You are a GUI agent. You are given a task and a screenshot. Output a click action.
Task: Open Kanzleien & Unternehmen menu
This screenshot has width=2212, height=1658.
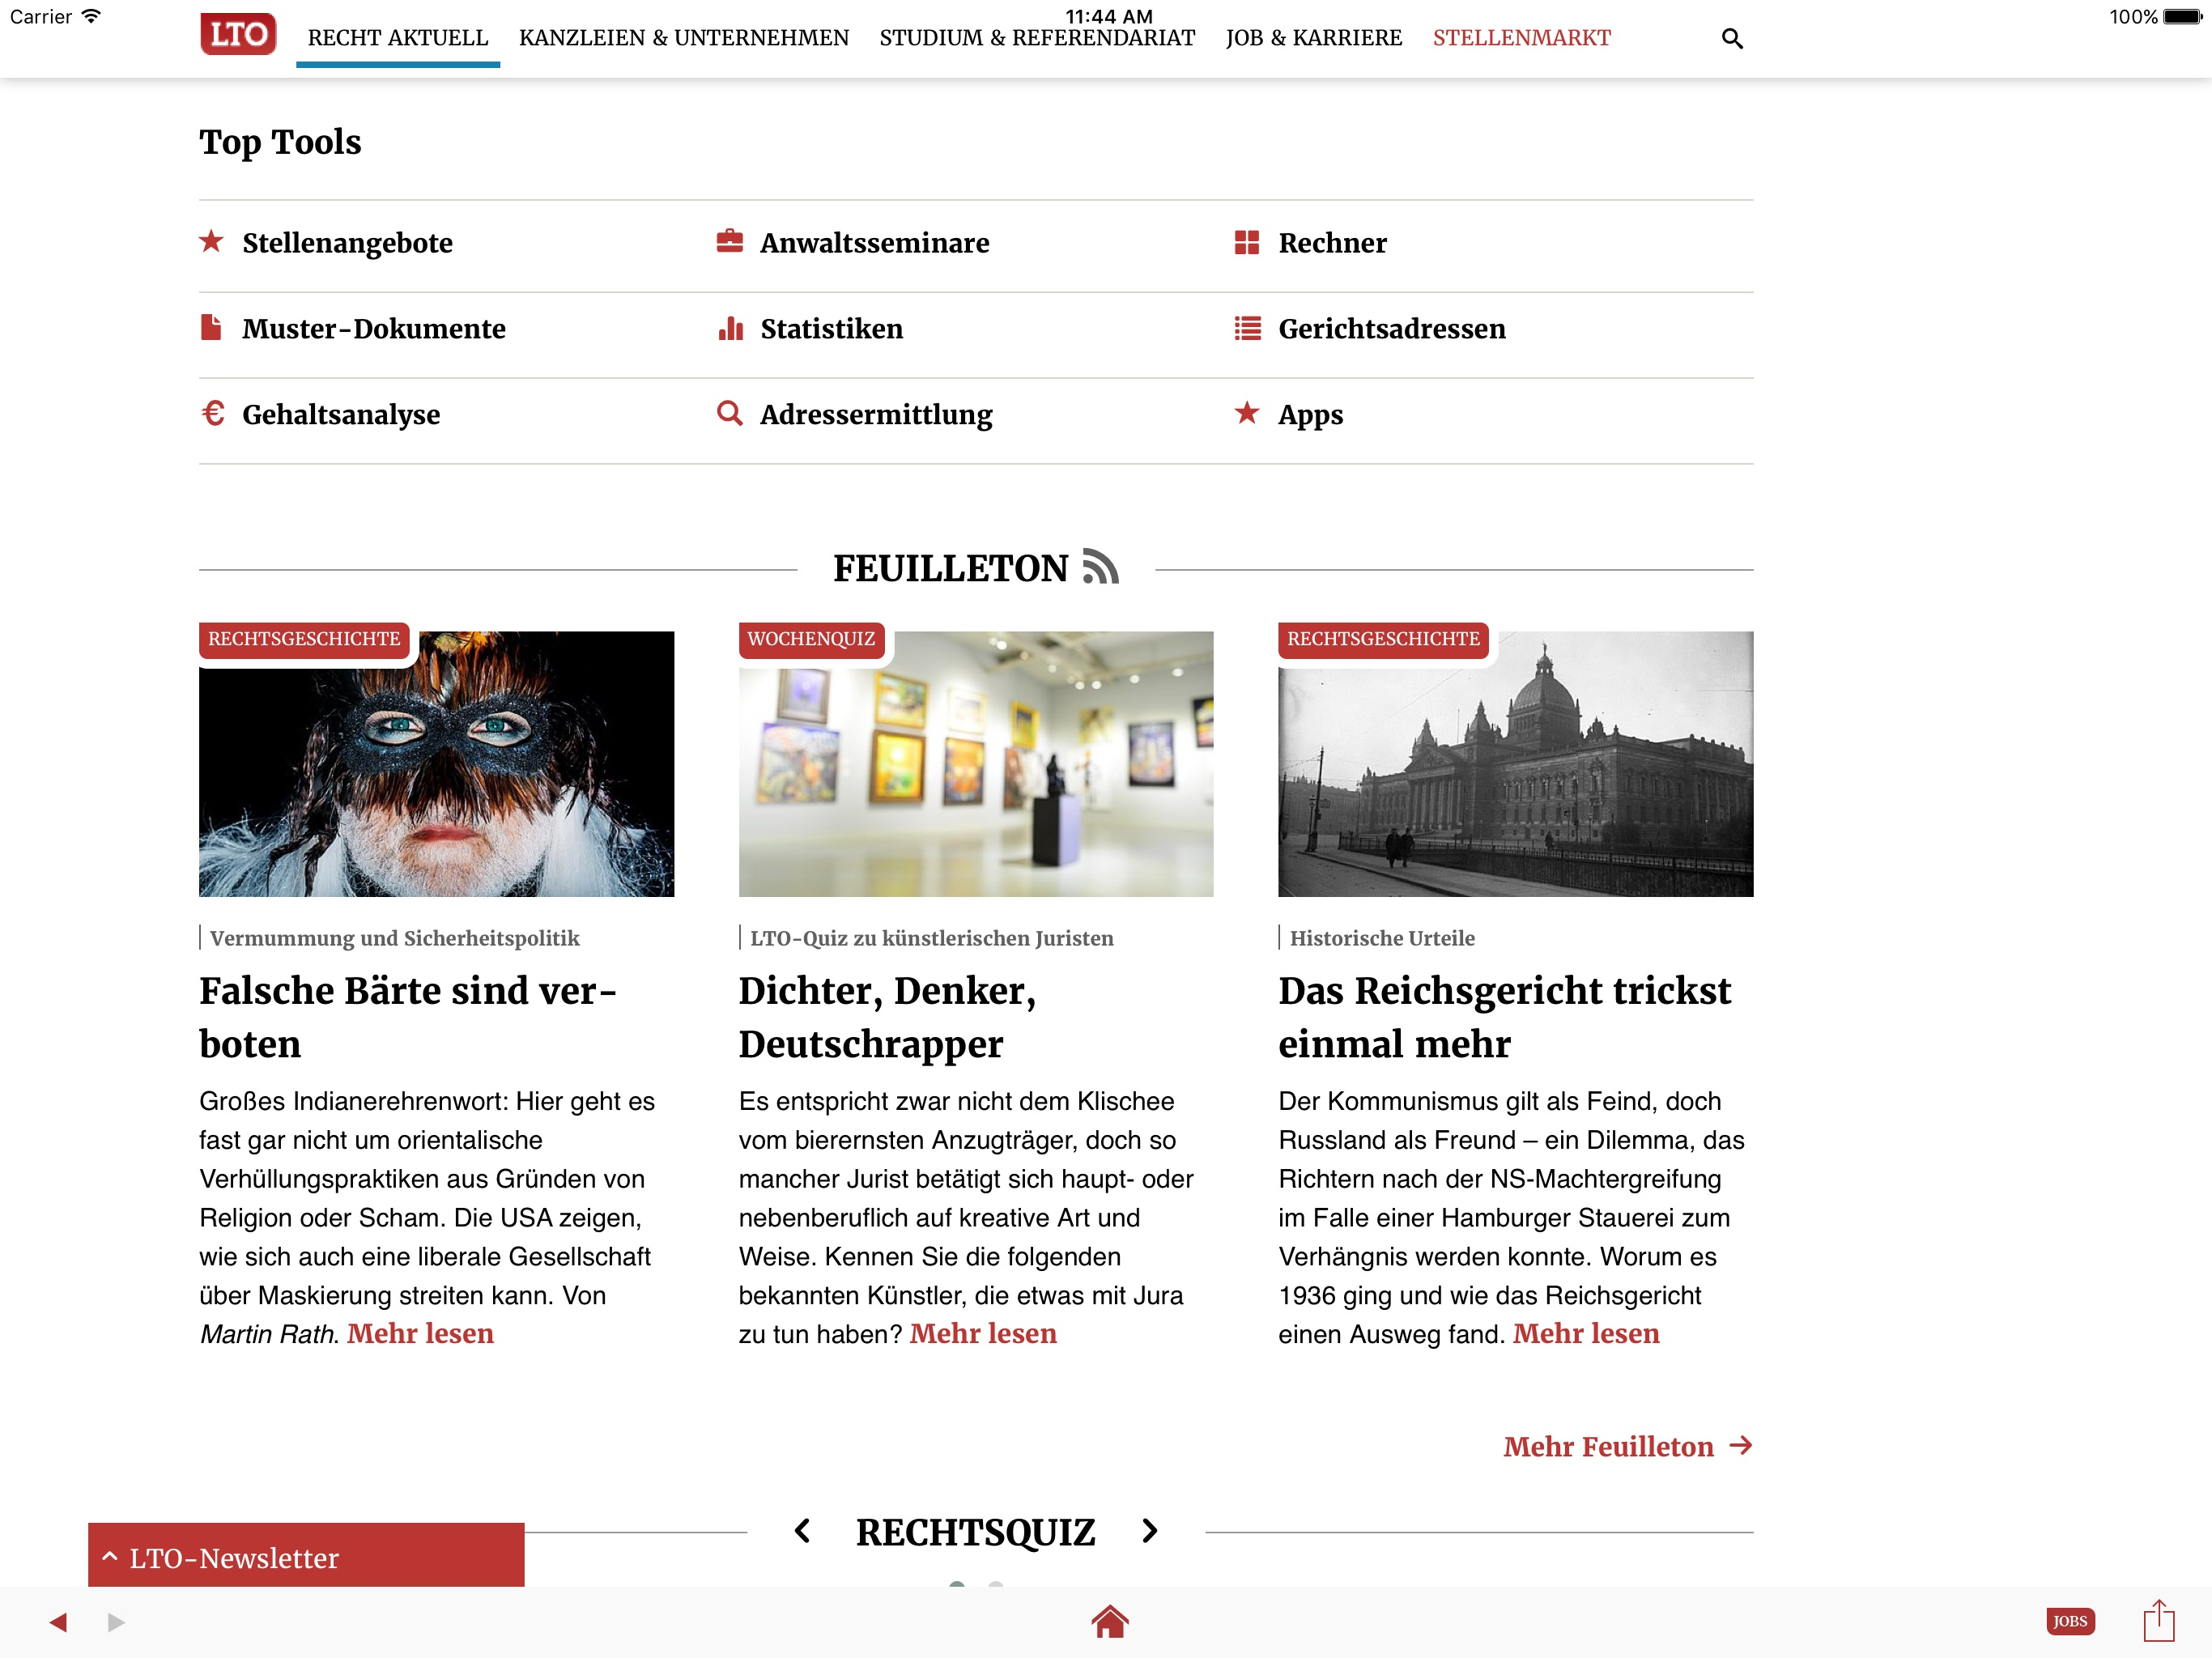pos(684,38)
